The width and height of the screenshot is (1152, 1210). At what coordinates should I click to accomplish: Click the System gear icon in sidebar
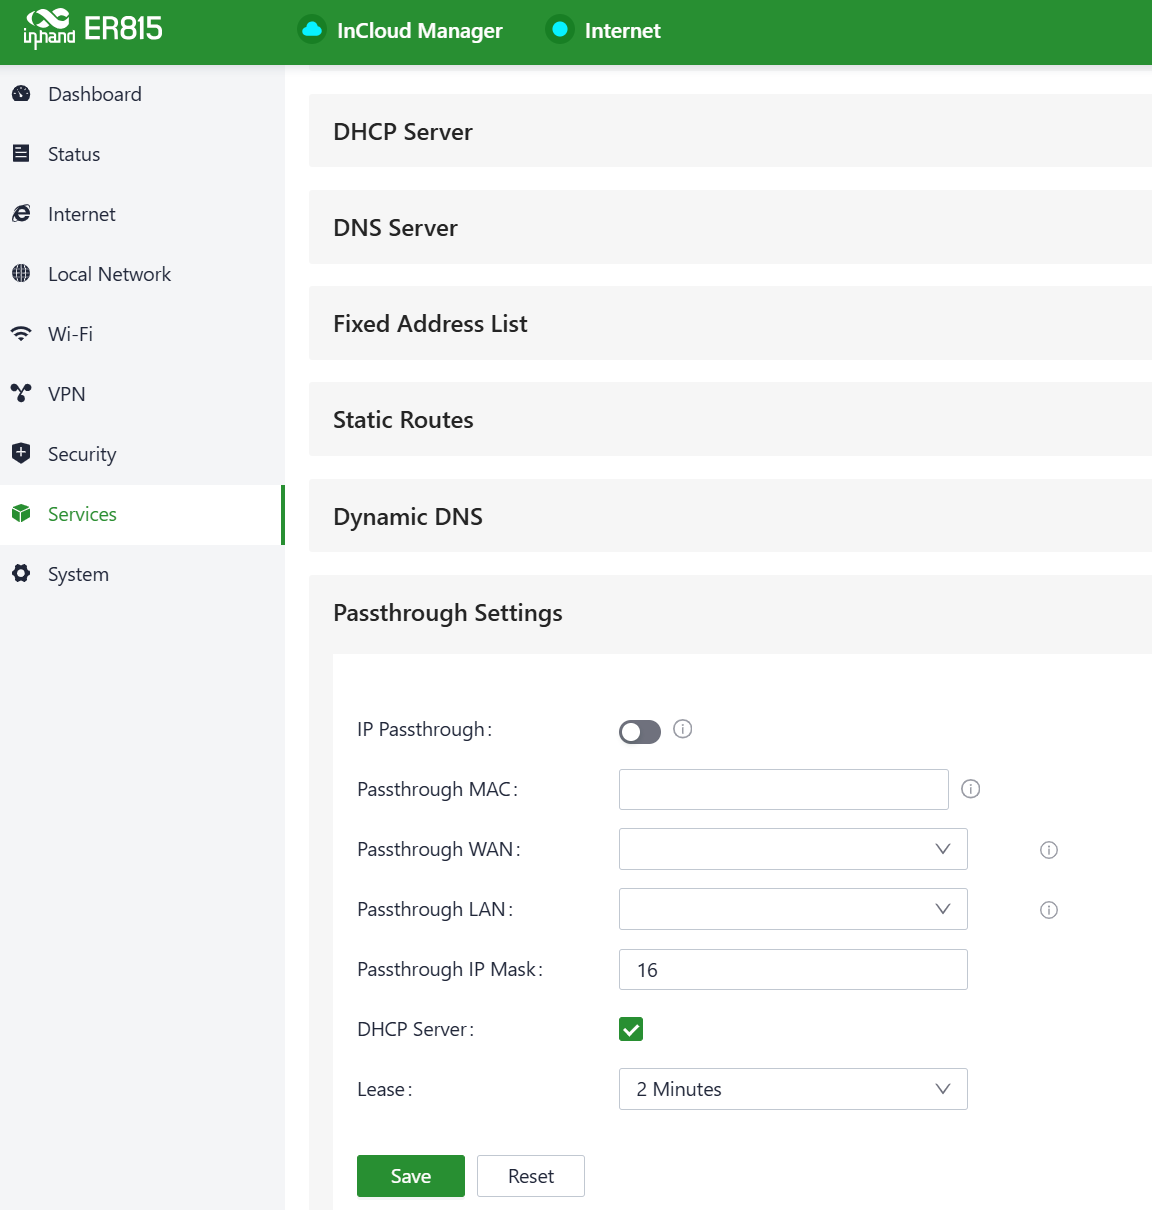pyautogui.click(x=21, y=573)
